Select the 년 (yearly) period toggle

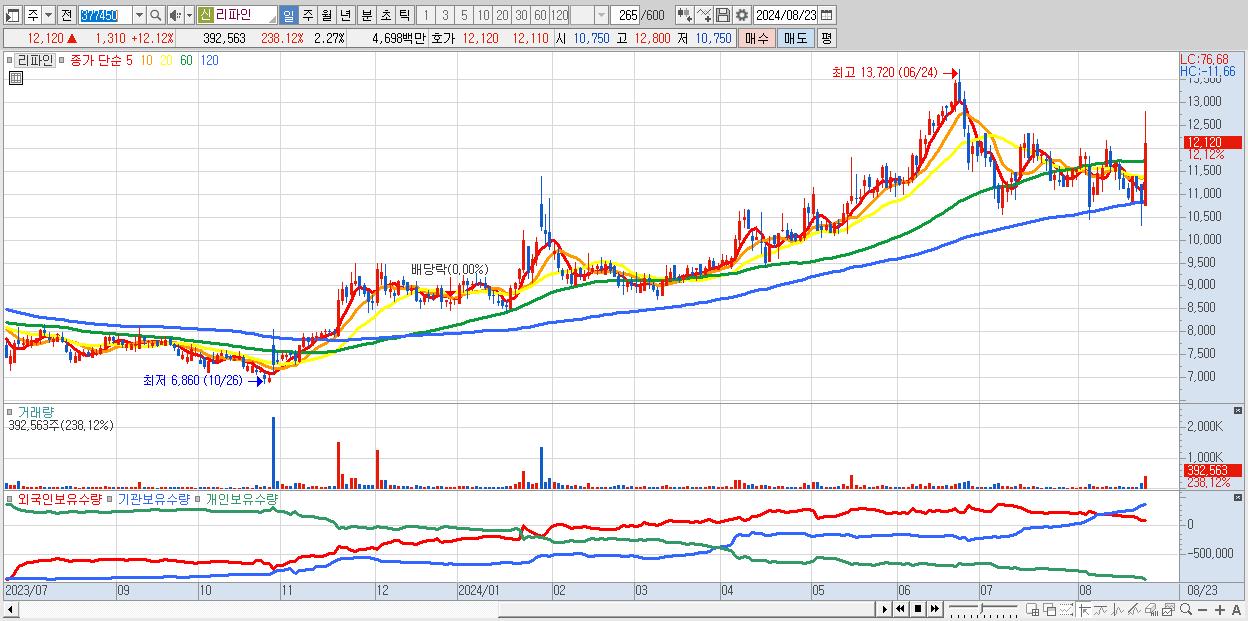click(345, 15)
